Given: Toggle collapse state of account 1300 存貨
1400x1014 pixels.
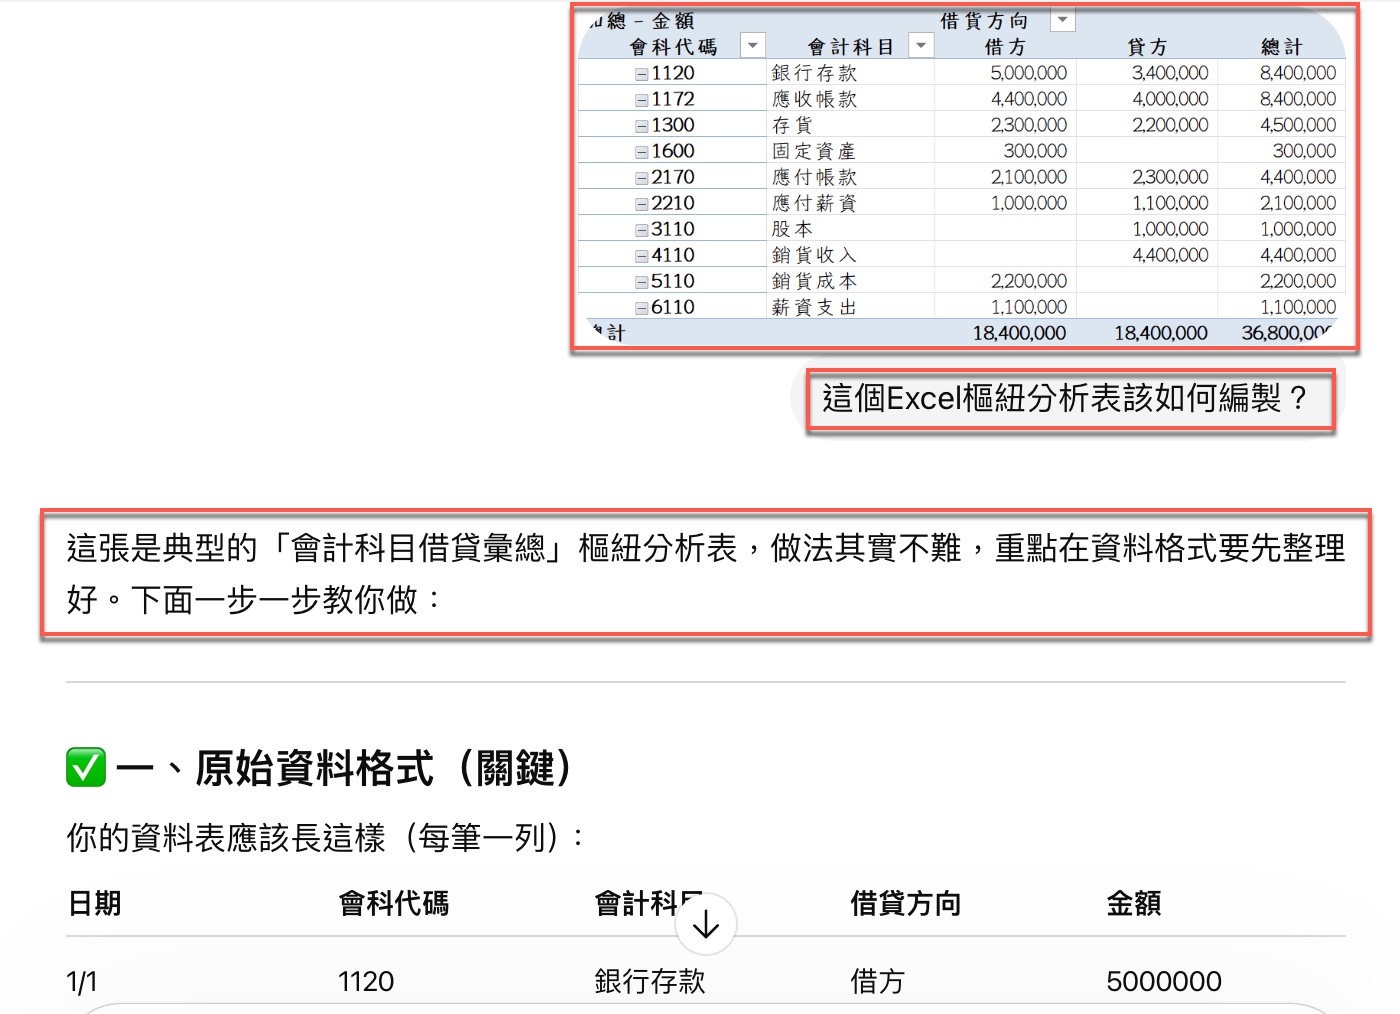Looking at the screenshot, I should [x=640, y=124].
